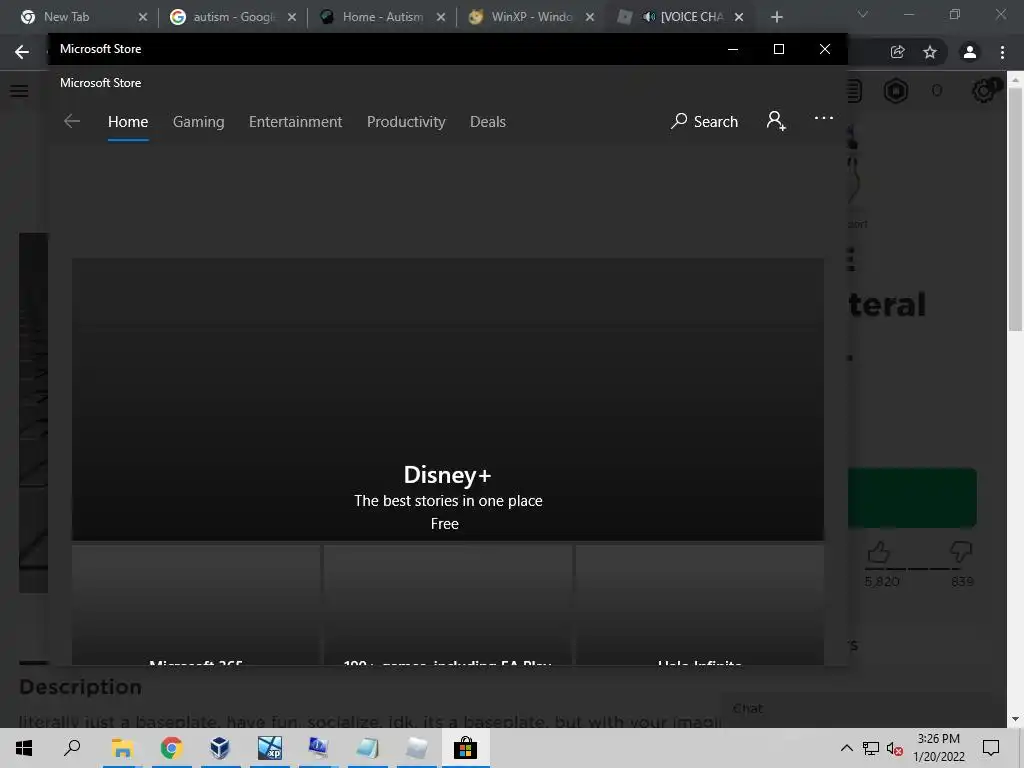The width and height of the screenshot is (1024, 768).
Task: Click the audio speaker icon on VOICE CHAT tab
Action: [648, 17]
